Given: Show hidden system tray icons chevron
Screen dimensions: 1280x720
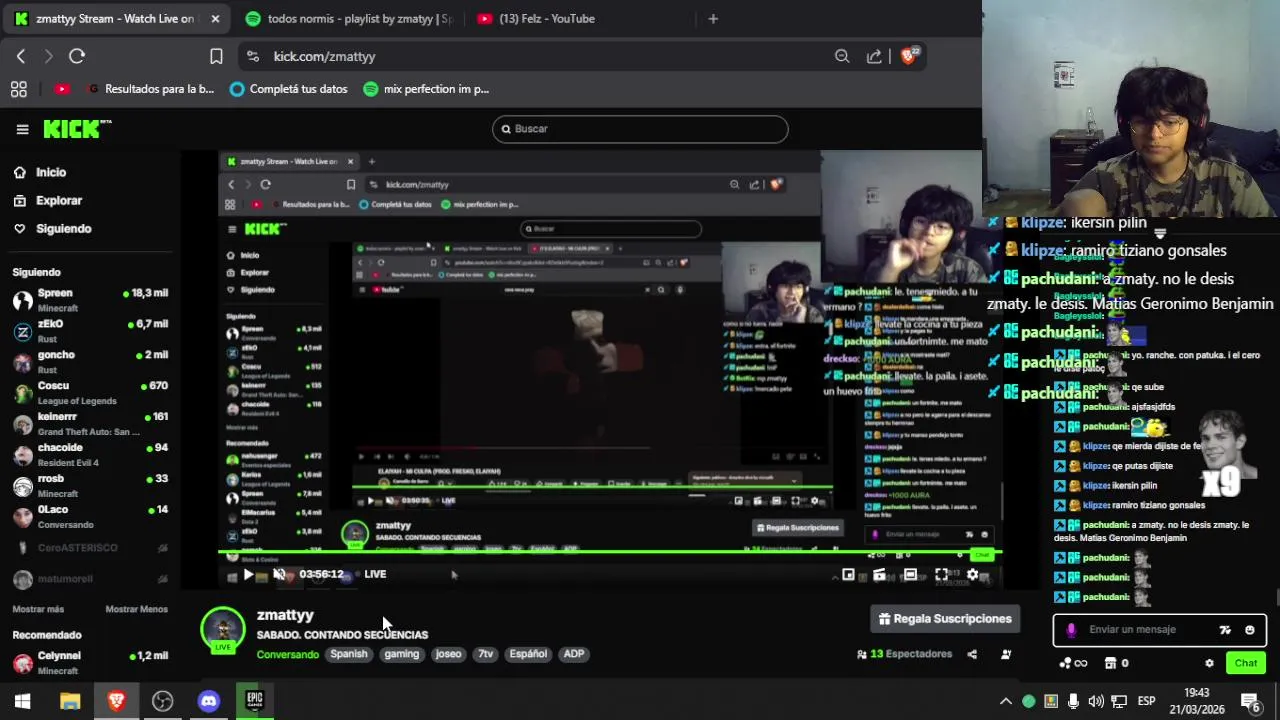Looking at the screenshot, I should pyautogui.click(x=1005, y=701).
